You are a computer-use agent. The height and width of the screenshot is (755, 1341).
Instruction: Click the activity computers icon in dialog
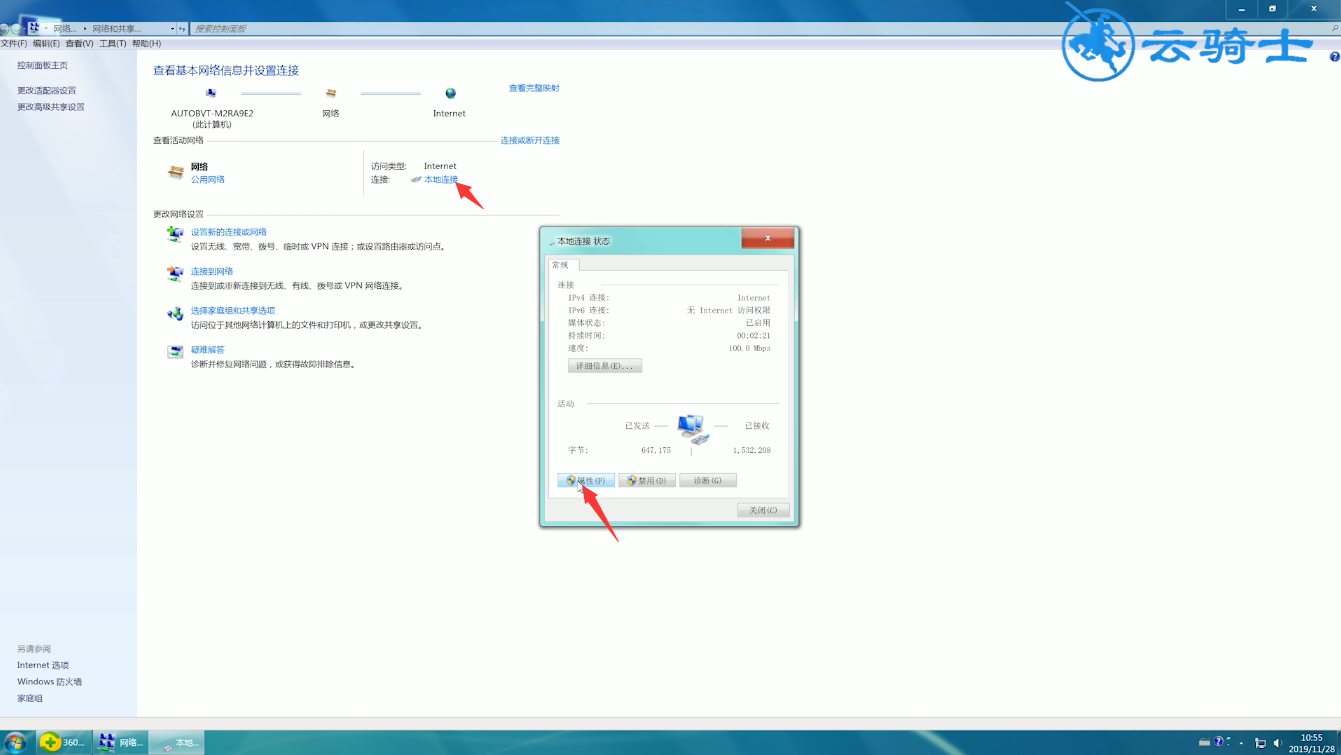tap(692, 429)
